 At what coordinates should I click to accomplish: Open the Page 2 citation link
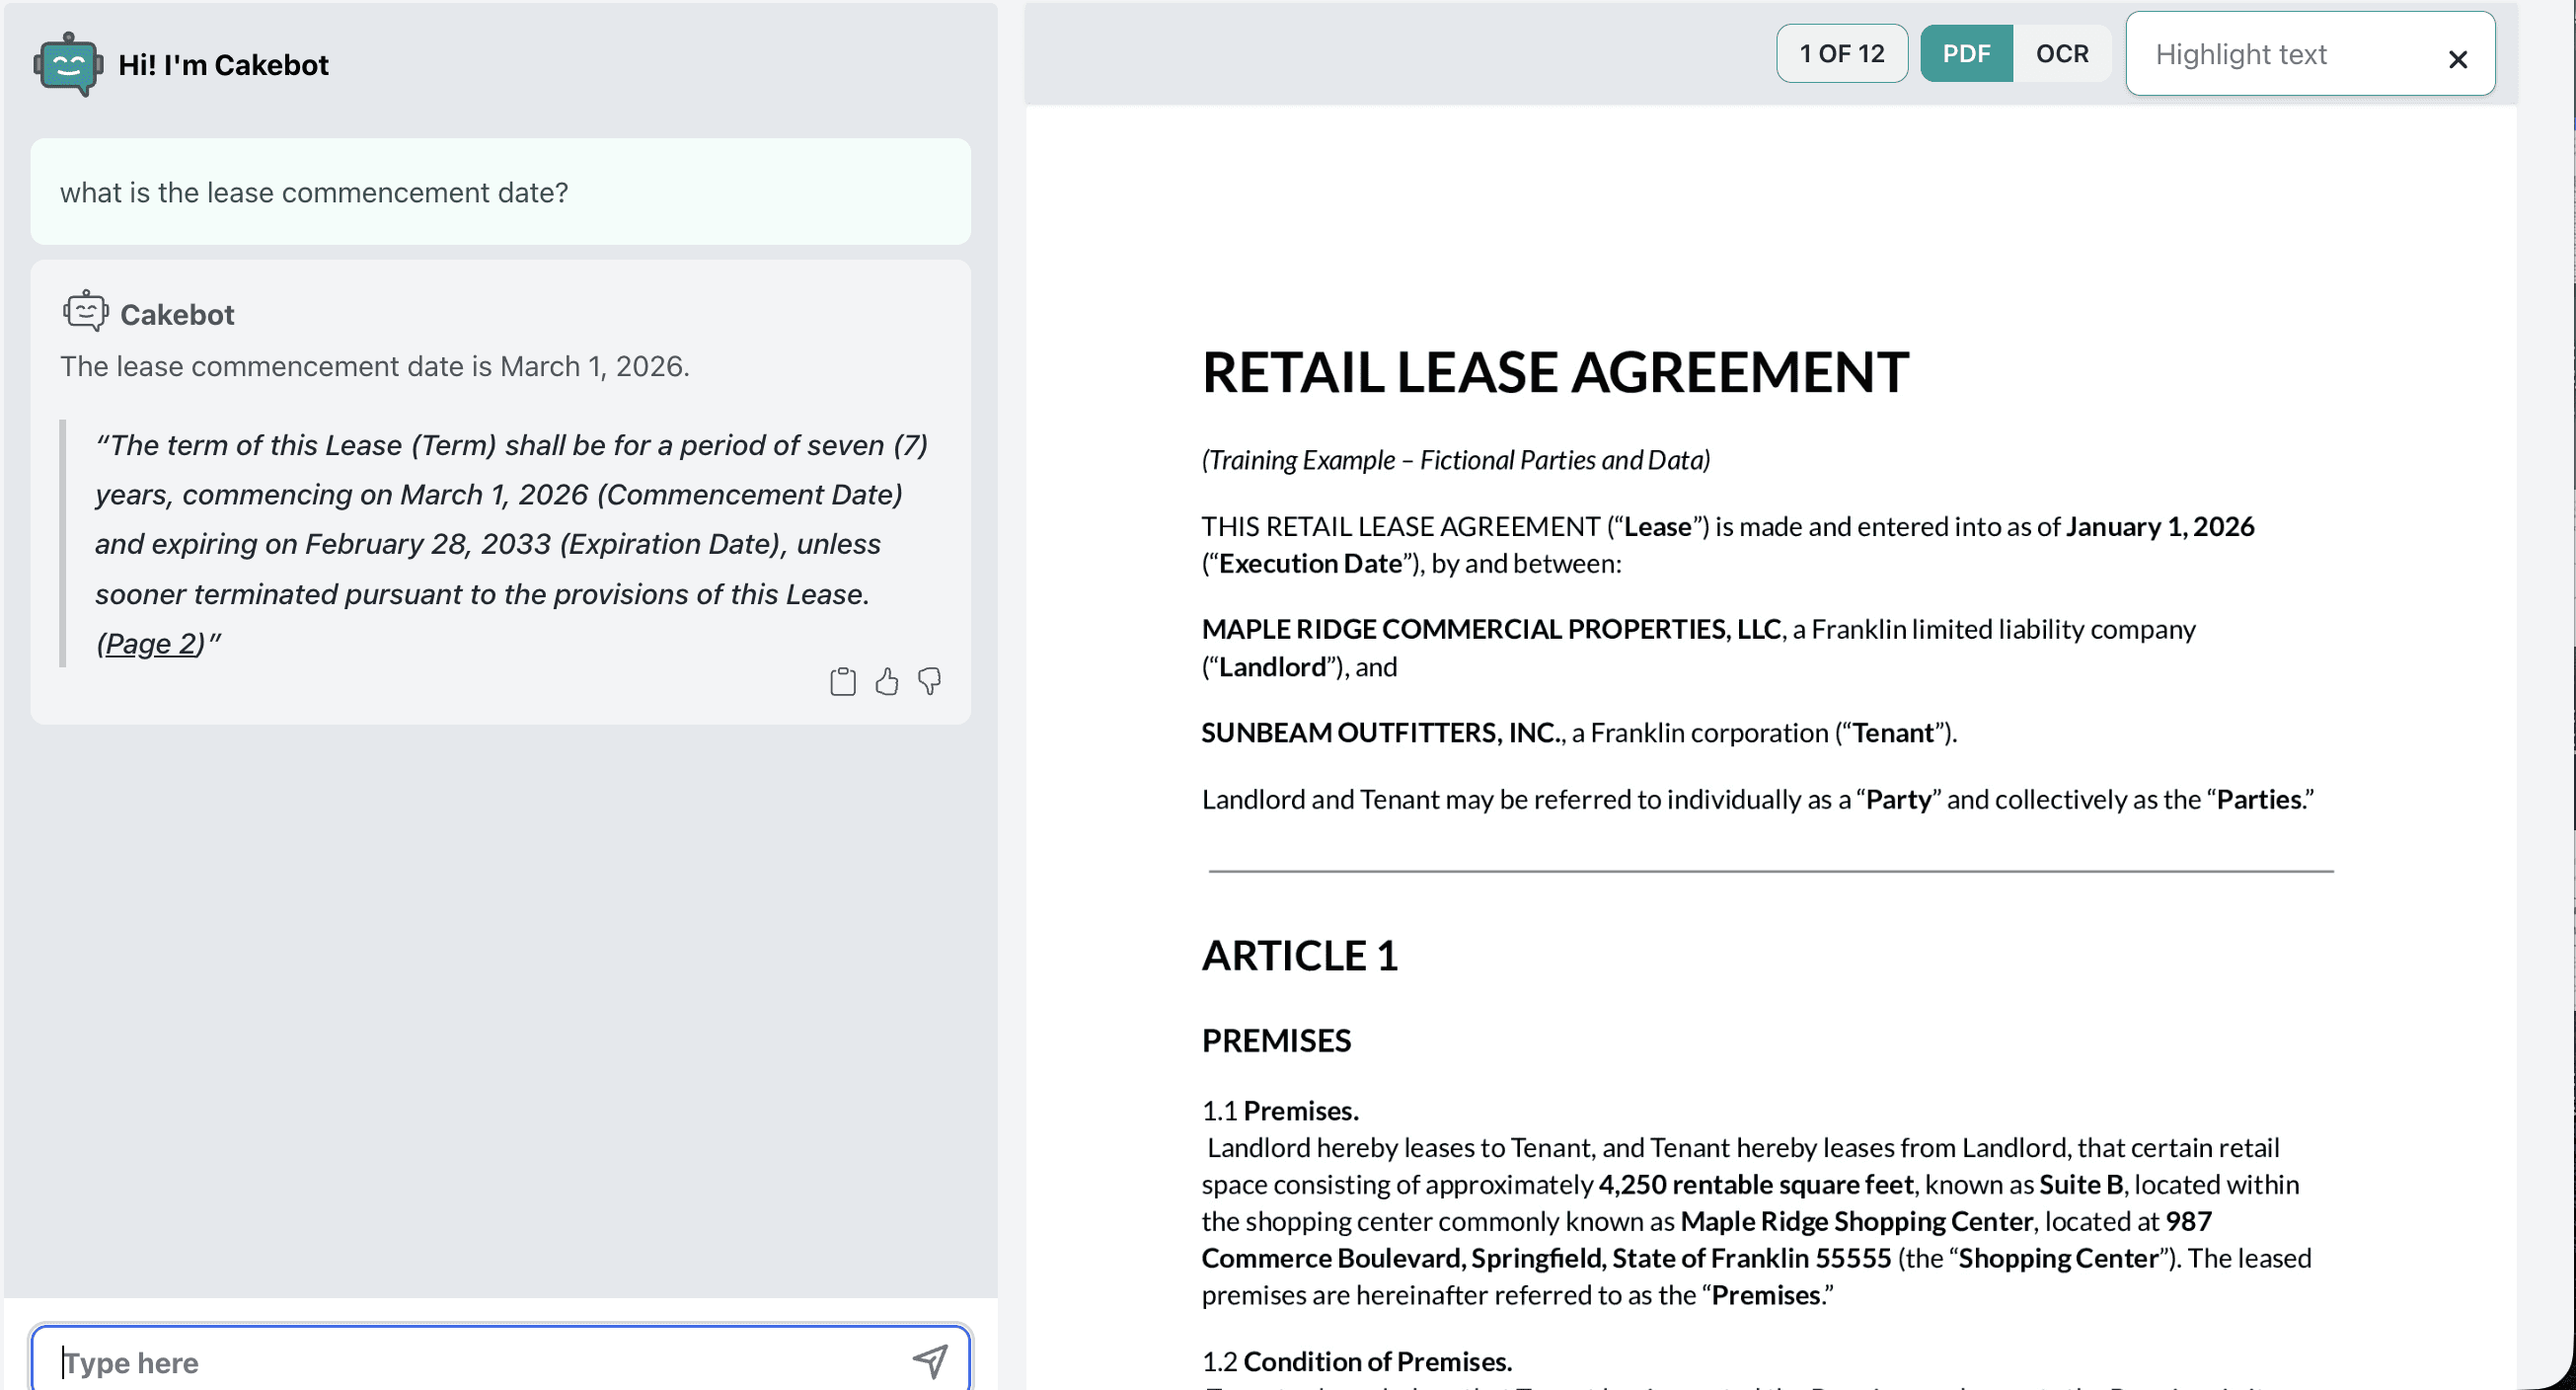coord(150,643)
